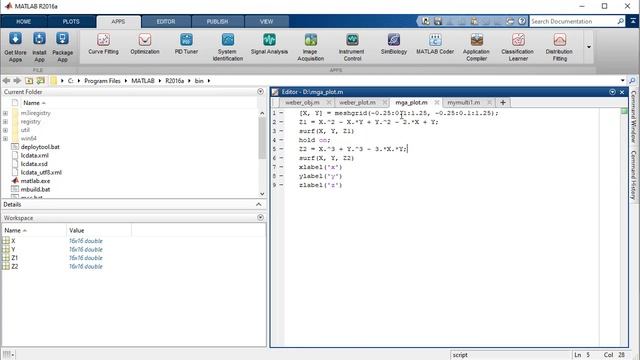The width and height of the screenshot is (640, 360).
Task: Open the PID Tuner app
Action: pyautogui.click(x=186, y=44)
